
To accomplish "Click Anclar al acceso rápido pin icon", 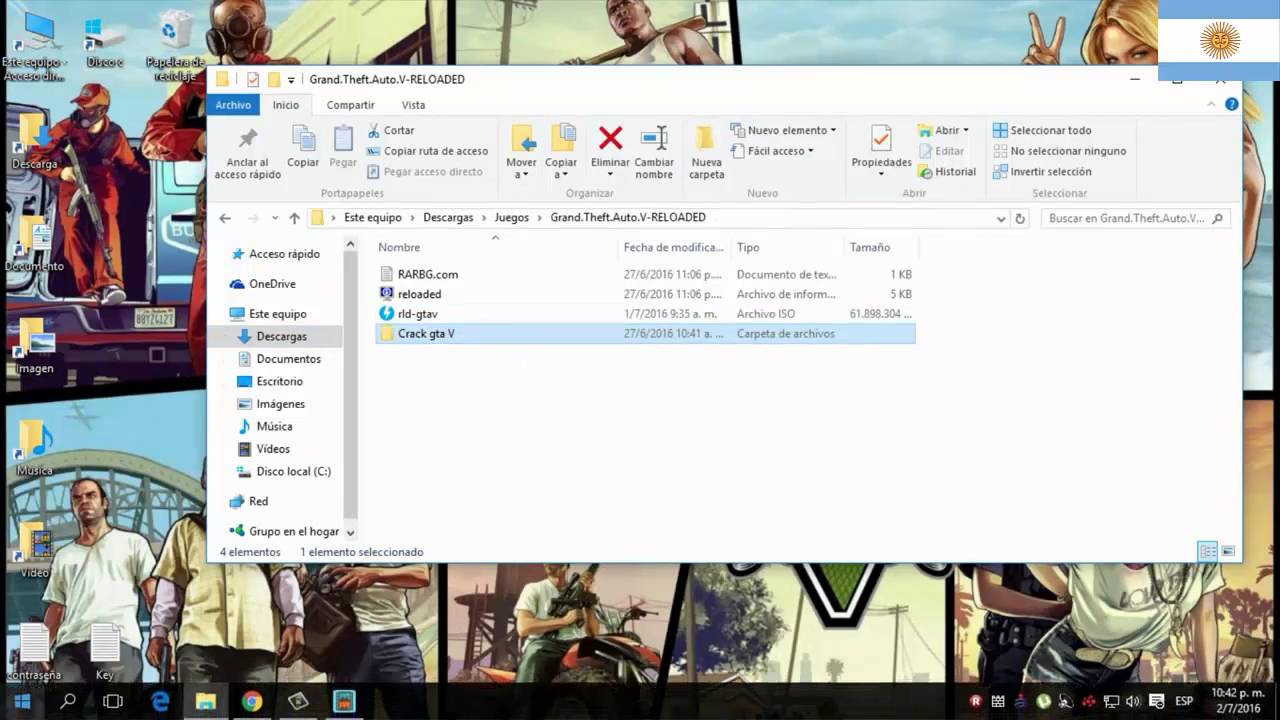I will click(x=247, y=138).
